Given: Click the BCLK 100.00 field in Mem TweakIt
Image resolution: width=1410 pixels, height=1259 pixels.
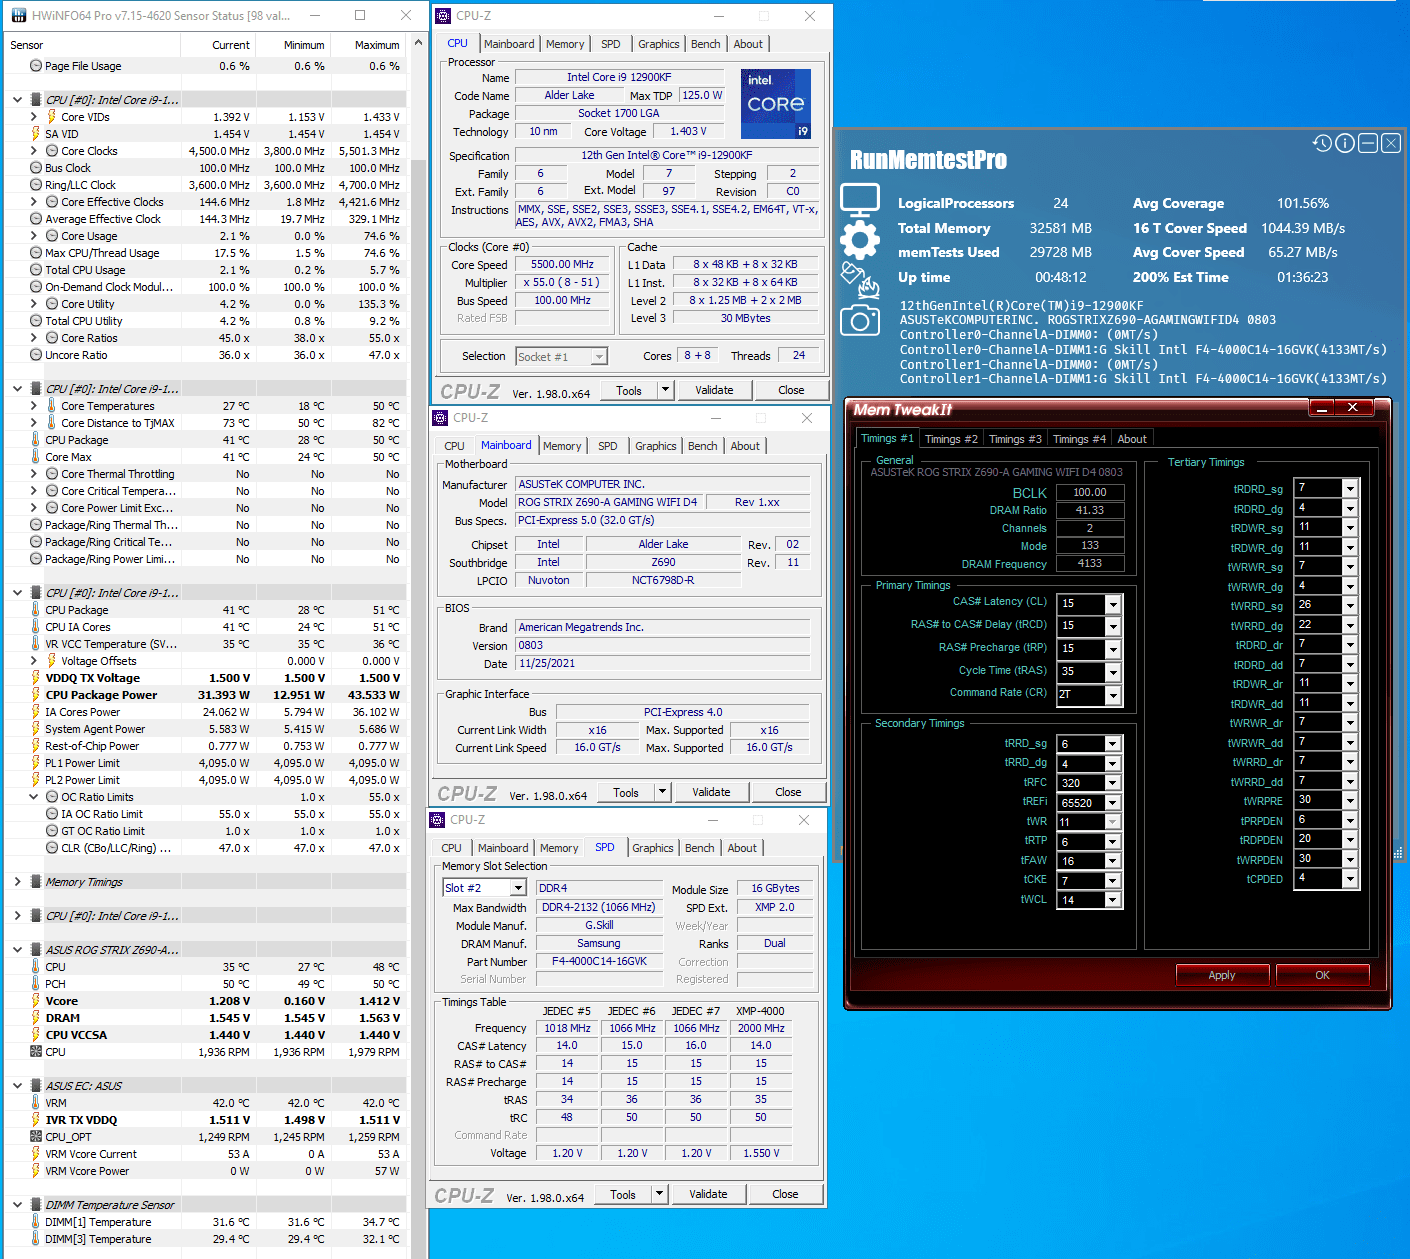Looking at the screenshot, I should coord(1090,492).
